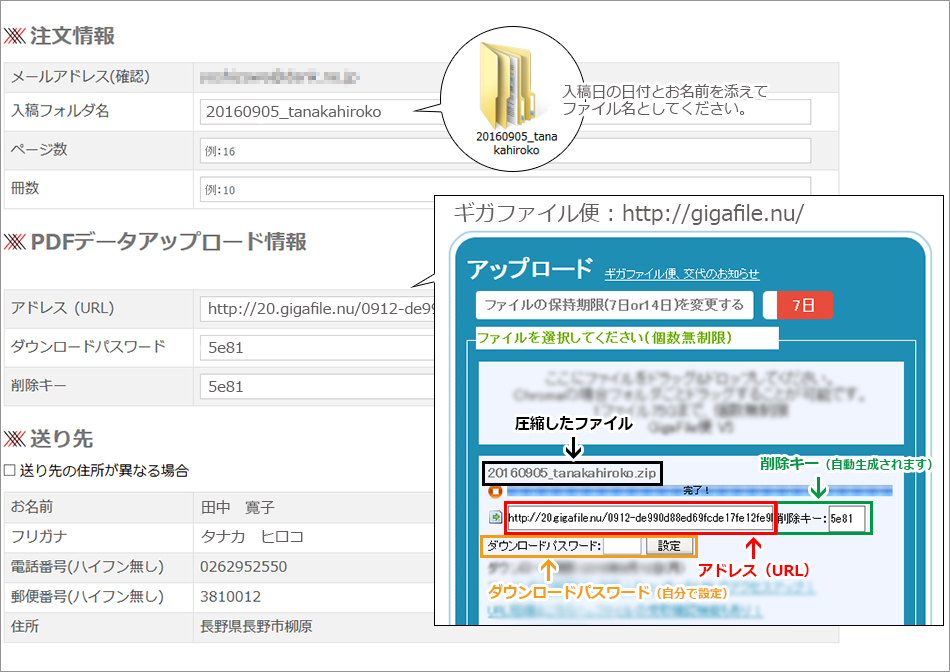
Task: Click the name value 田中 寛子
Action: coord(238,507)
